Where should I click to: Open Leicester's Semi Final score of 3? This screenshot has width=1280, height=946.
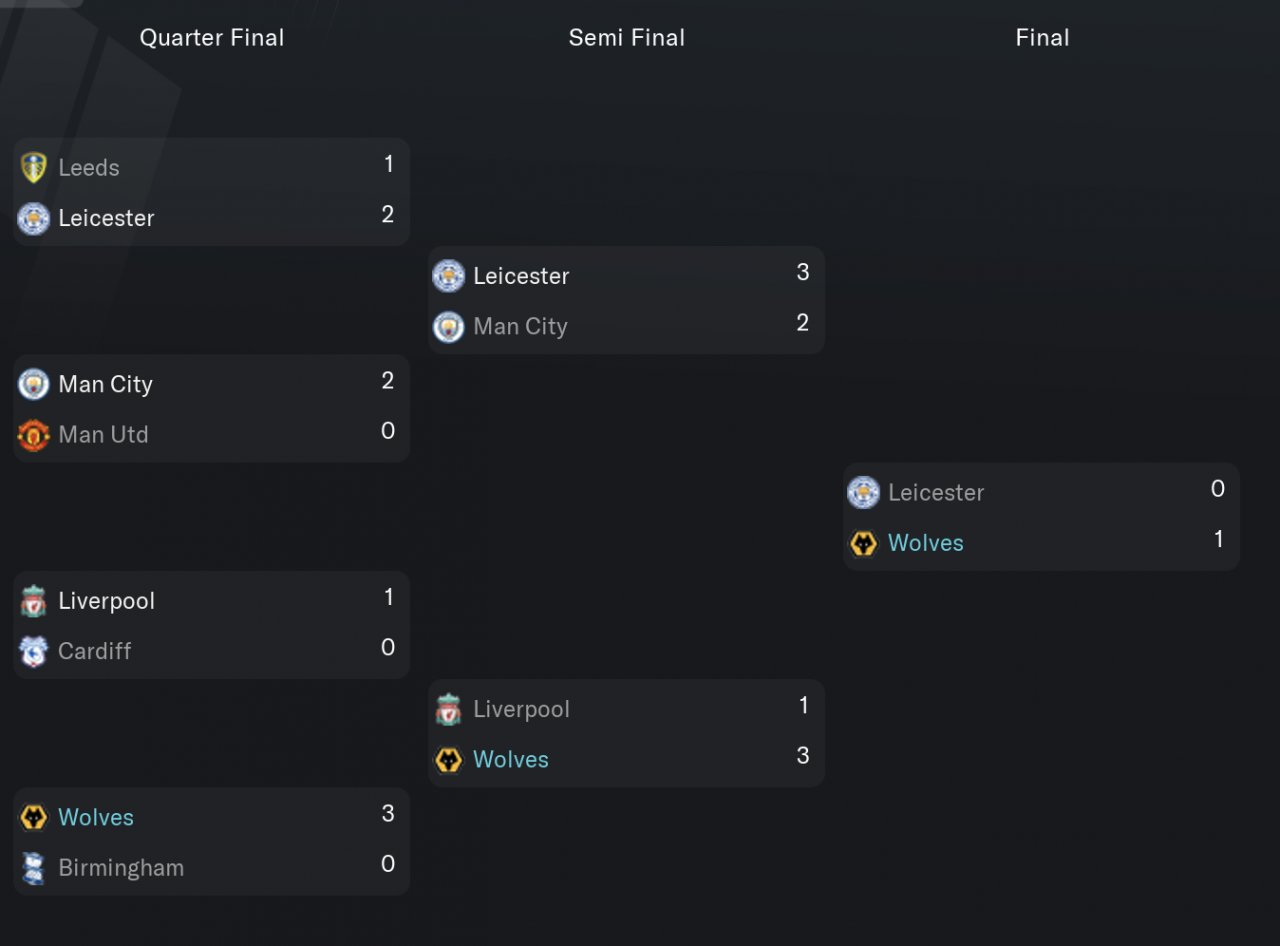(x=802, y=273)
